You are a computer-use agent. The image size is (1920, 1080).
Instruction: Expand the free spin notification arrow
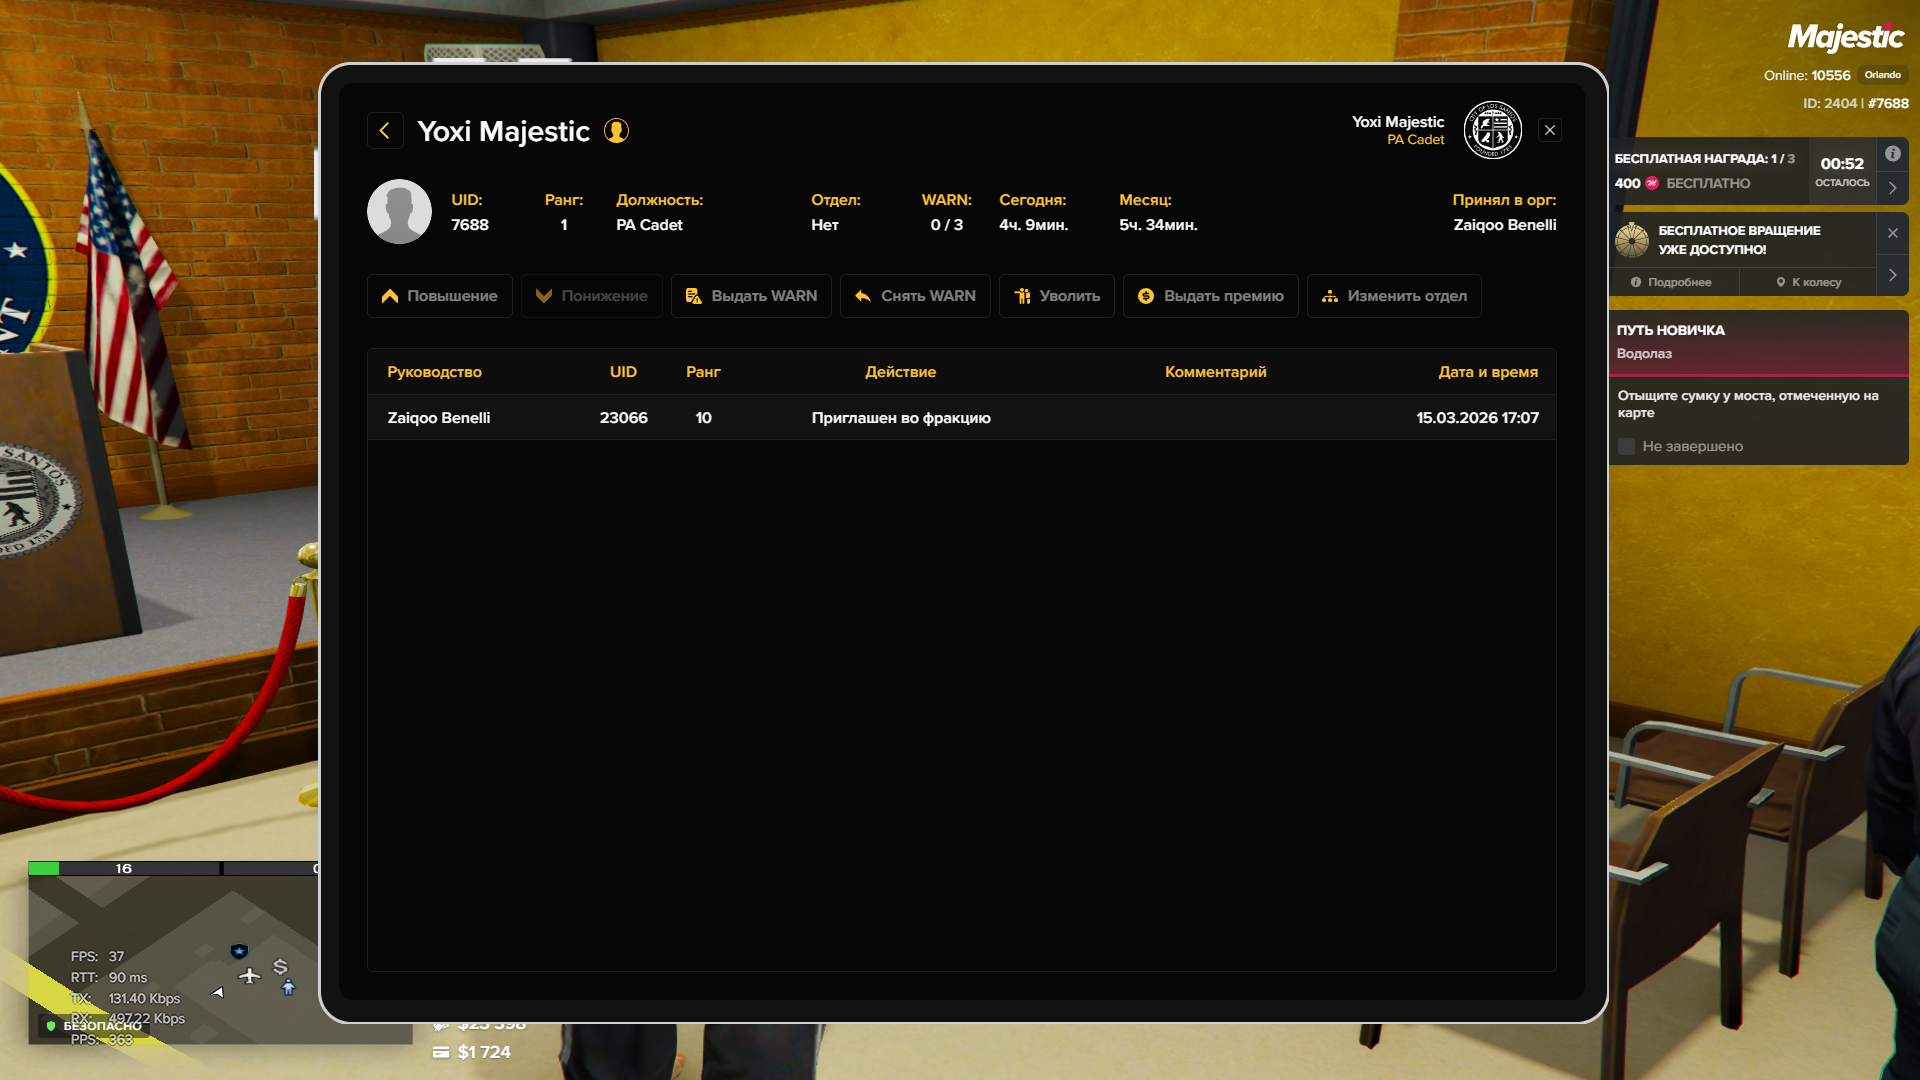(1892, 275)
